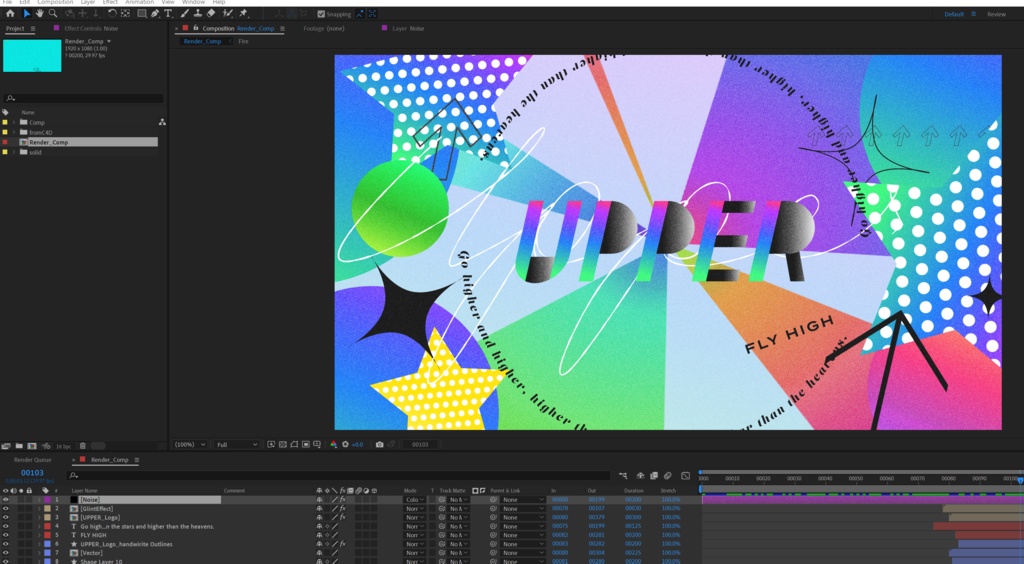Select the Pen tool
Screen dimensions: 1024x564
point(155,13)
